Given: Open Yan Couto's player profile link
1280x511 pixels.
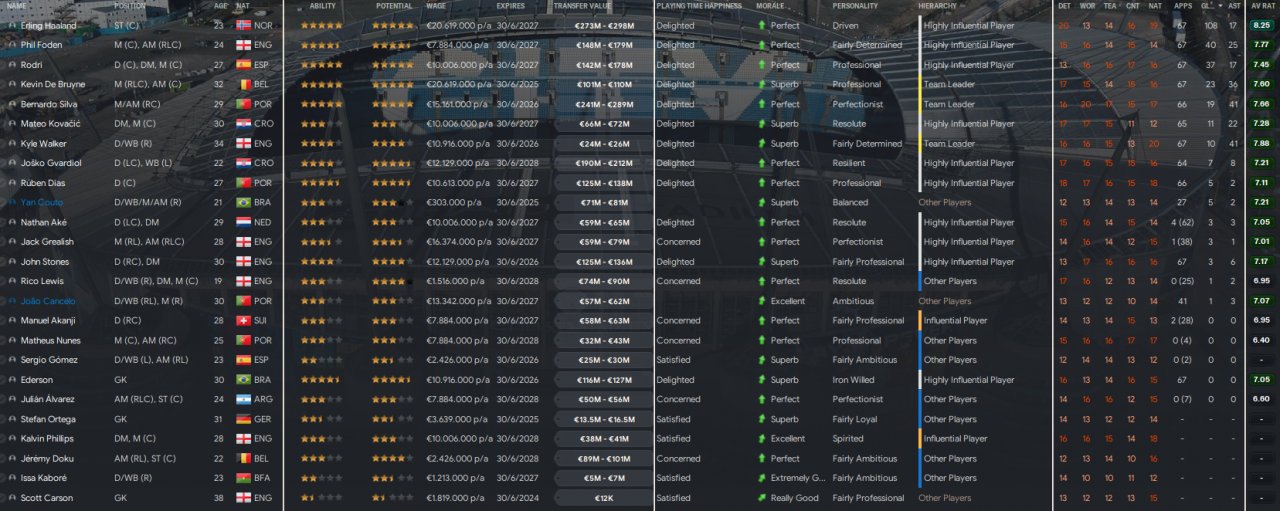Looking at the screenshot, I should pos(42,202).
